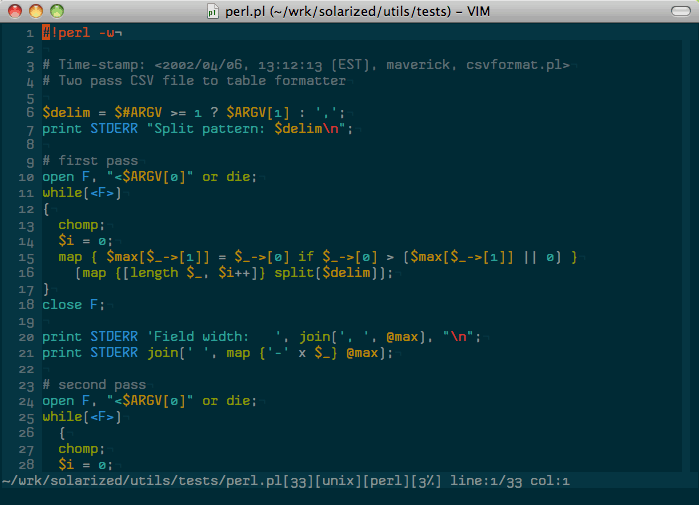
Task: Click '@max' at end of line 21
Action: coord(361,353)
